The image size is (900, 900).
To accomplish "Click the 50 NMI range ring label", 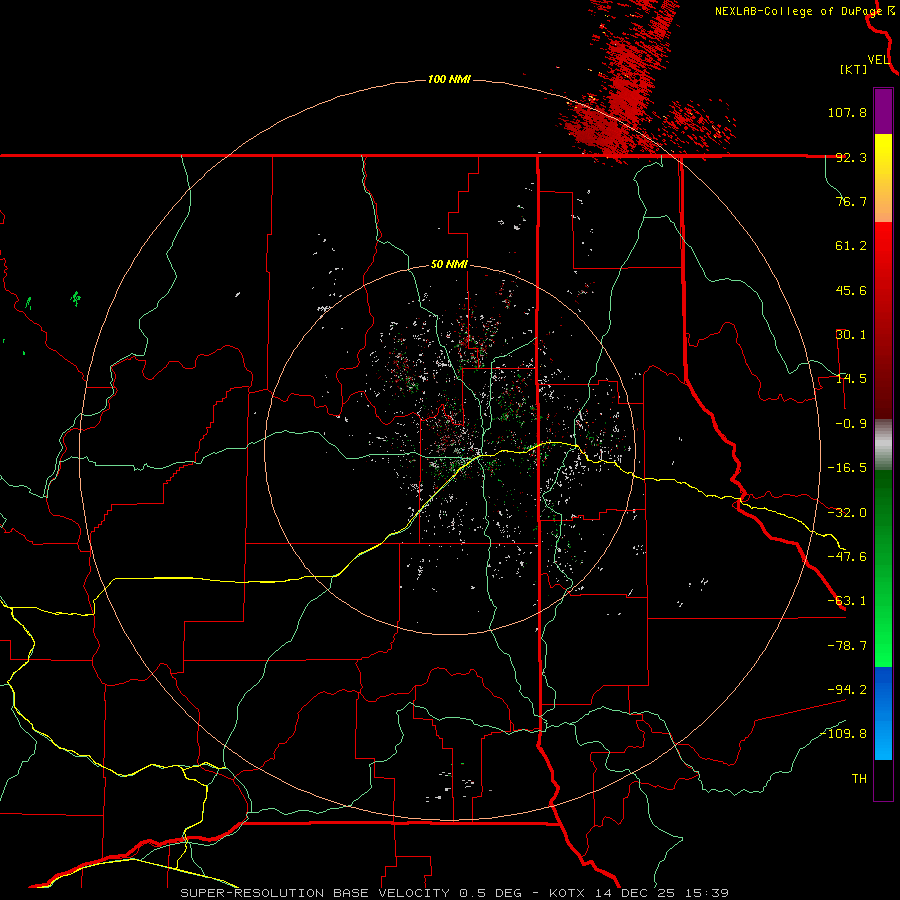I will (x=449, y=265).
